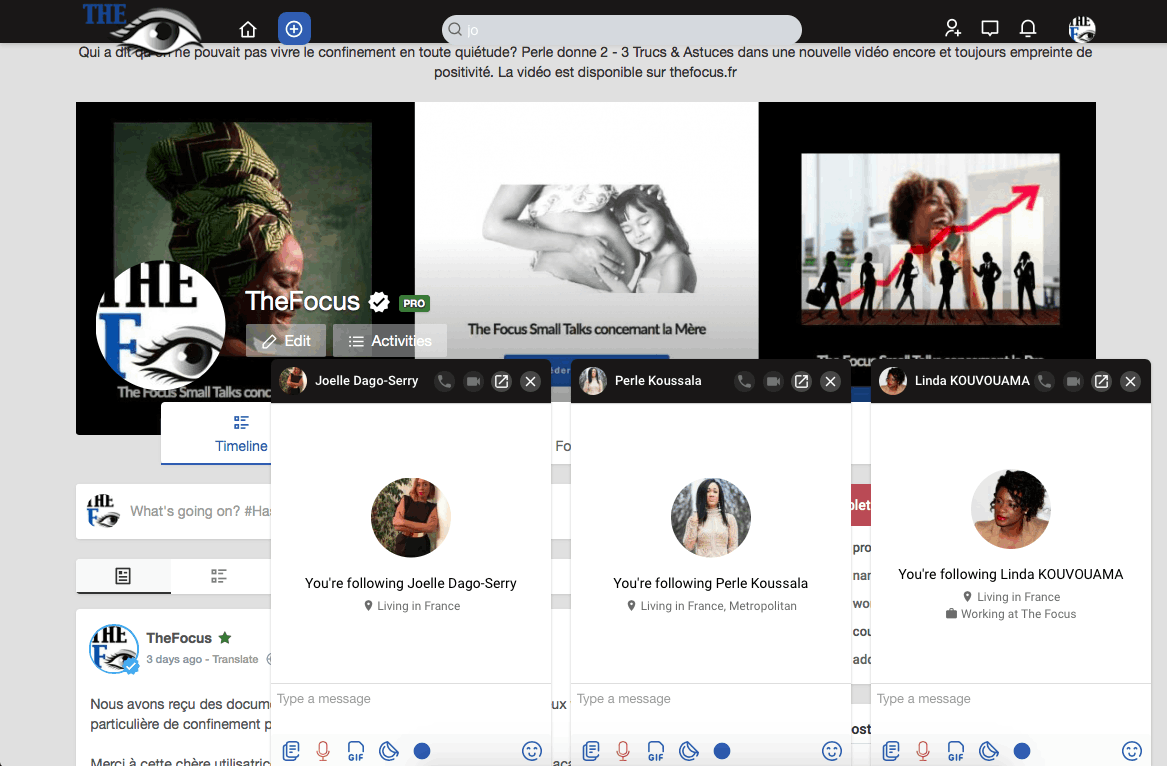
Task: Pick chat color in Linda KOUVOUAMA chat
Action: [1022, 750]
